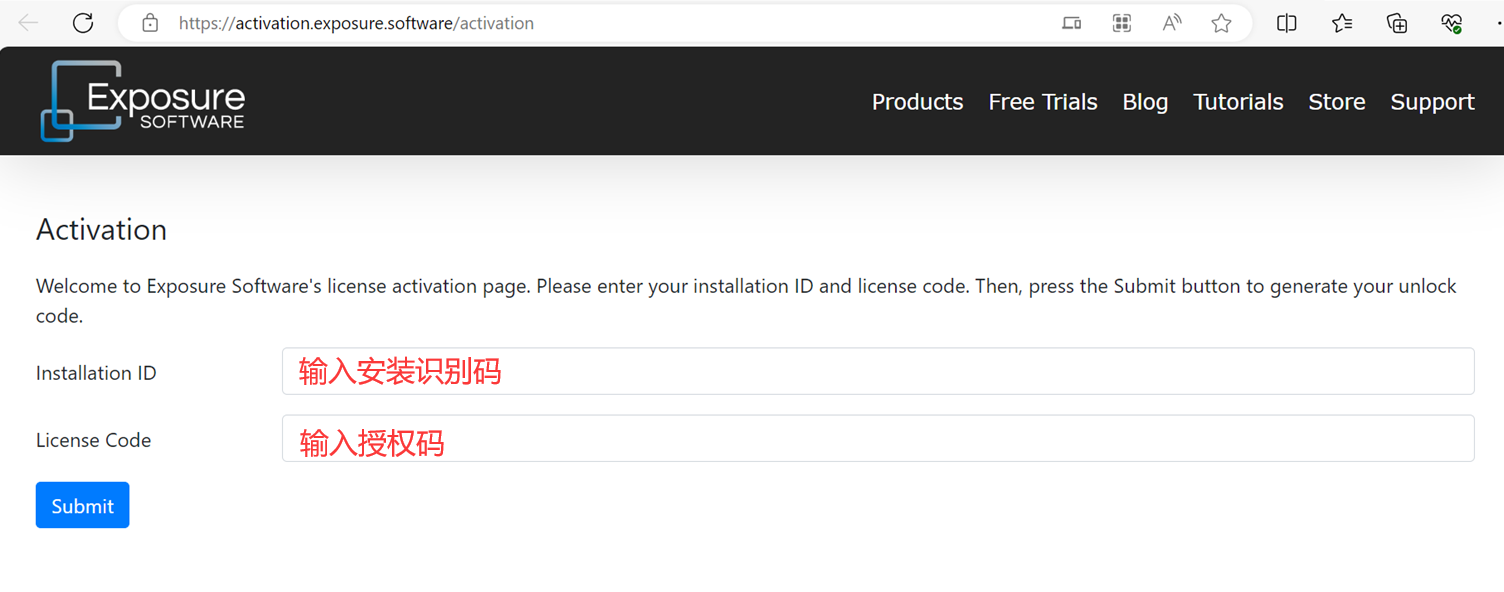Click the send-to-devices icon in address bar
This screenshot has height=592, width=1504.
tap(1071, 23)
